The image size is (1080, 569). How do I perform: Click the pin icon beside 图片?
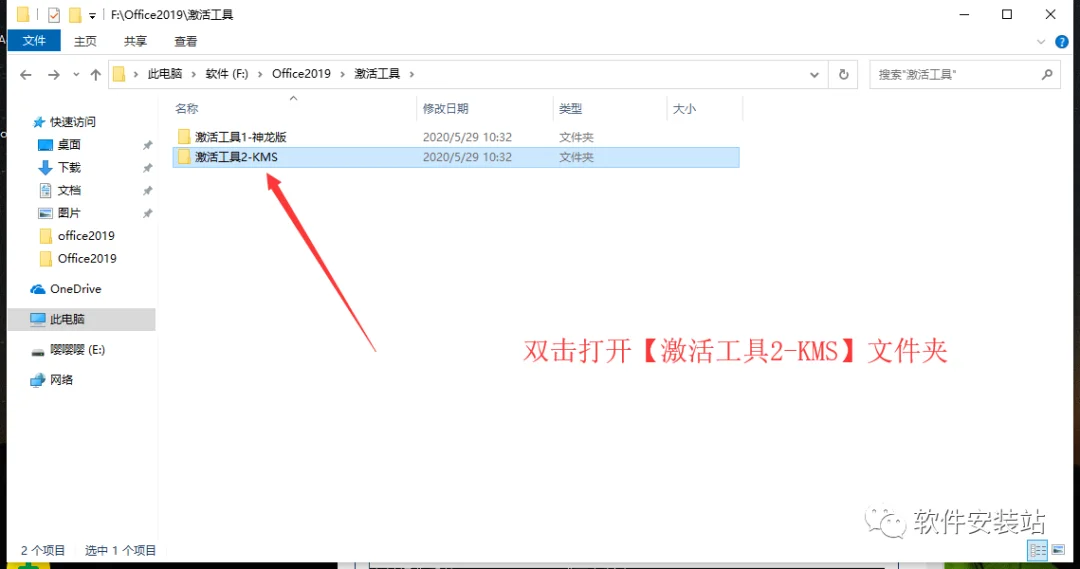coord(147,214)
